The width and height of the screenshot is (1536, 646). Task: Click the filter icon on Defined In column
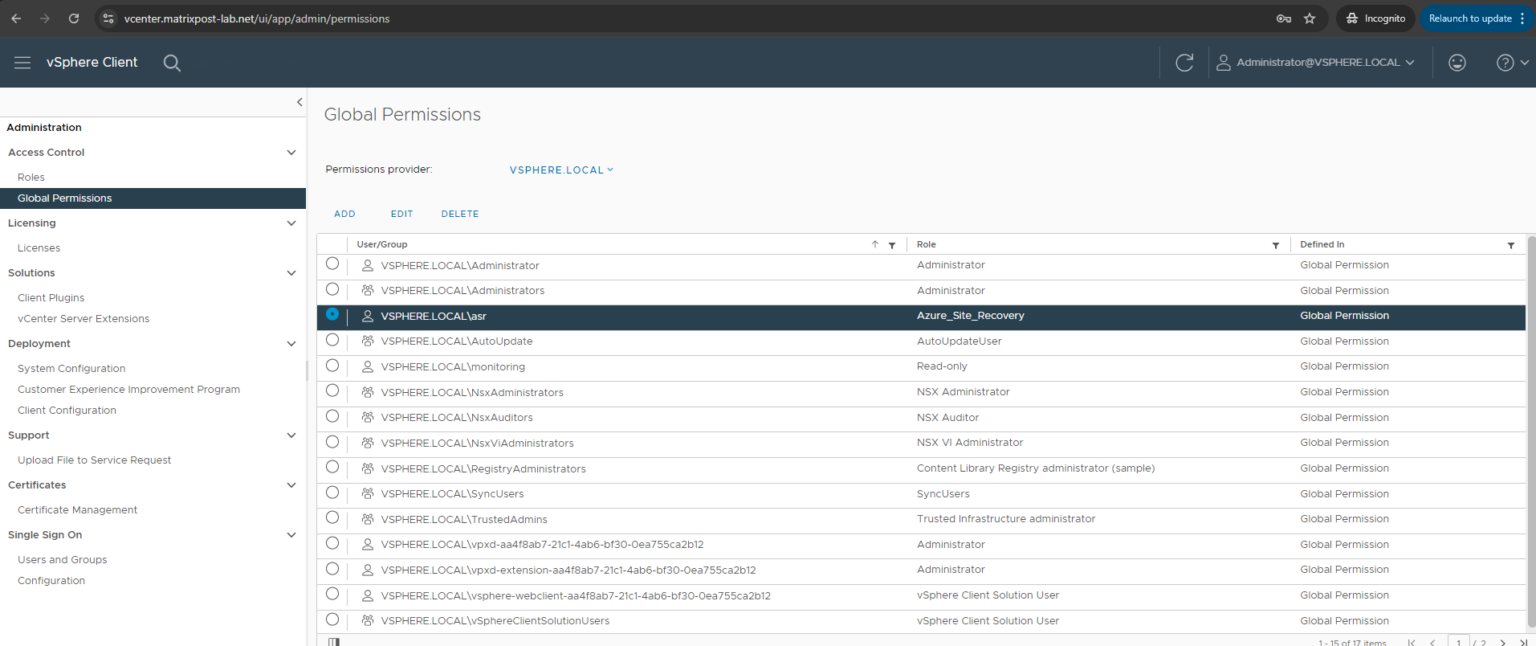click(x=1510, y=245)
